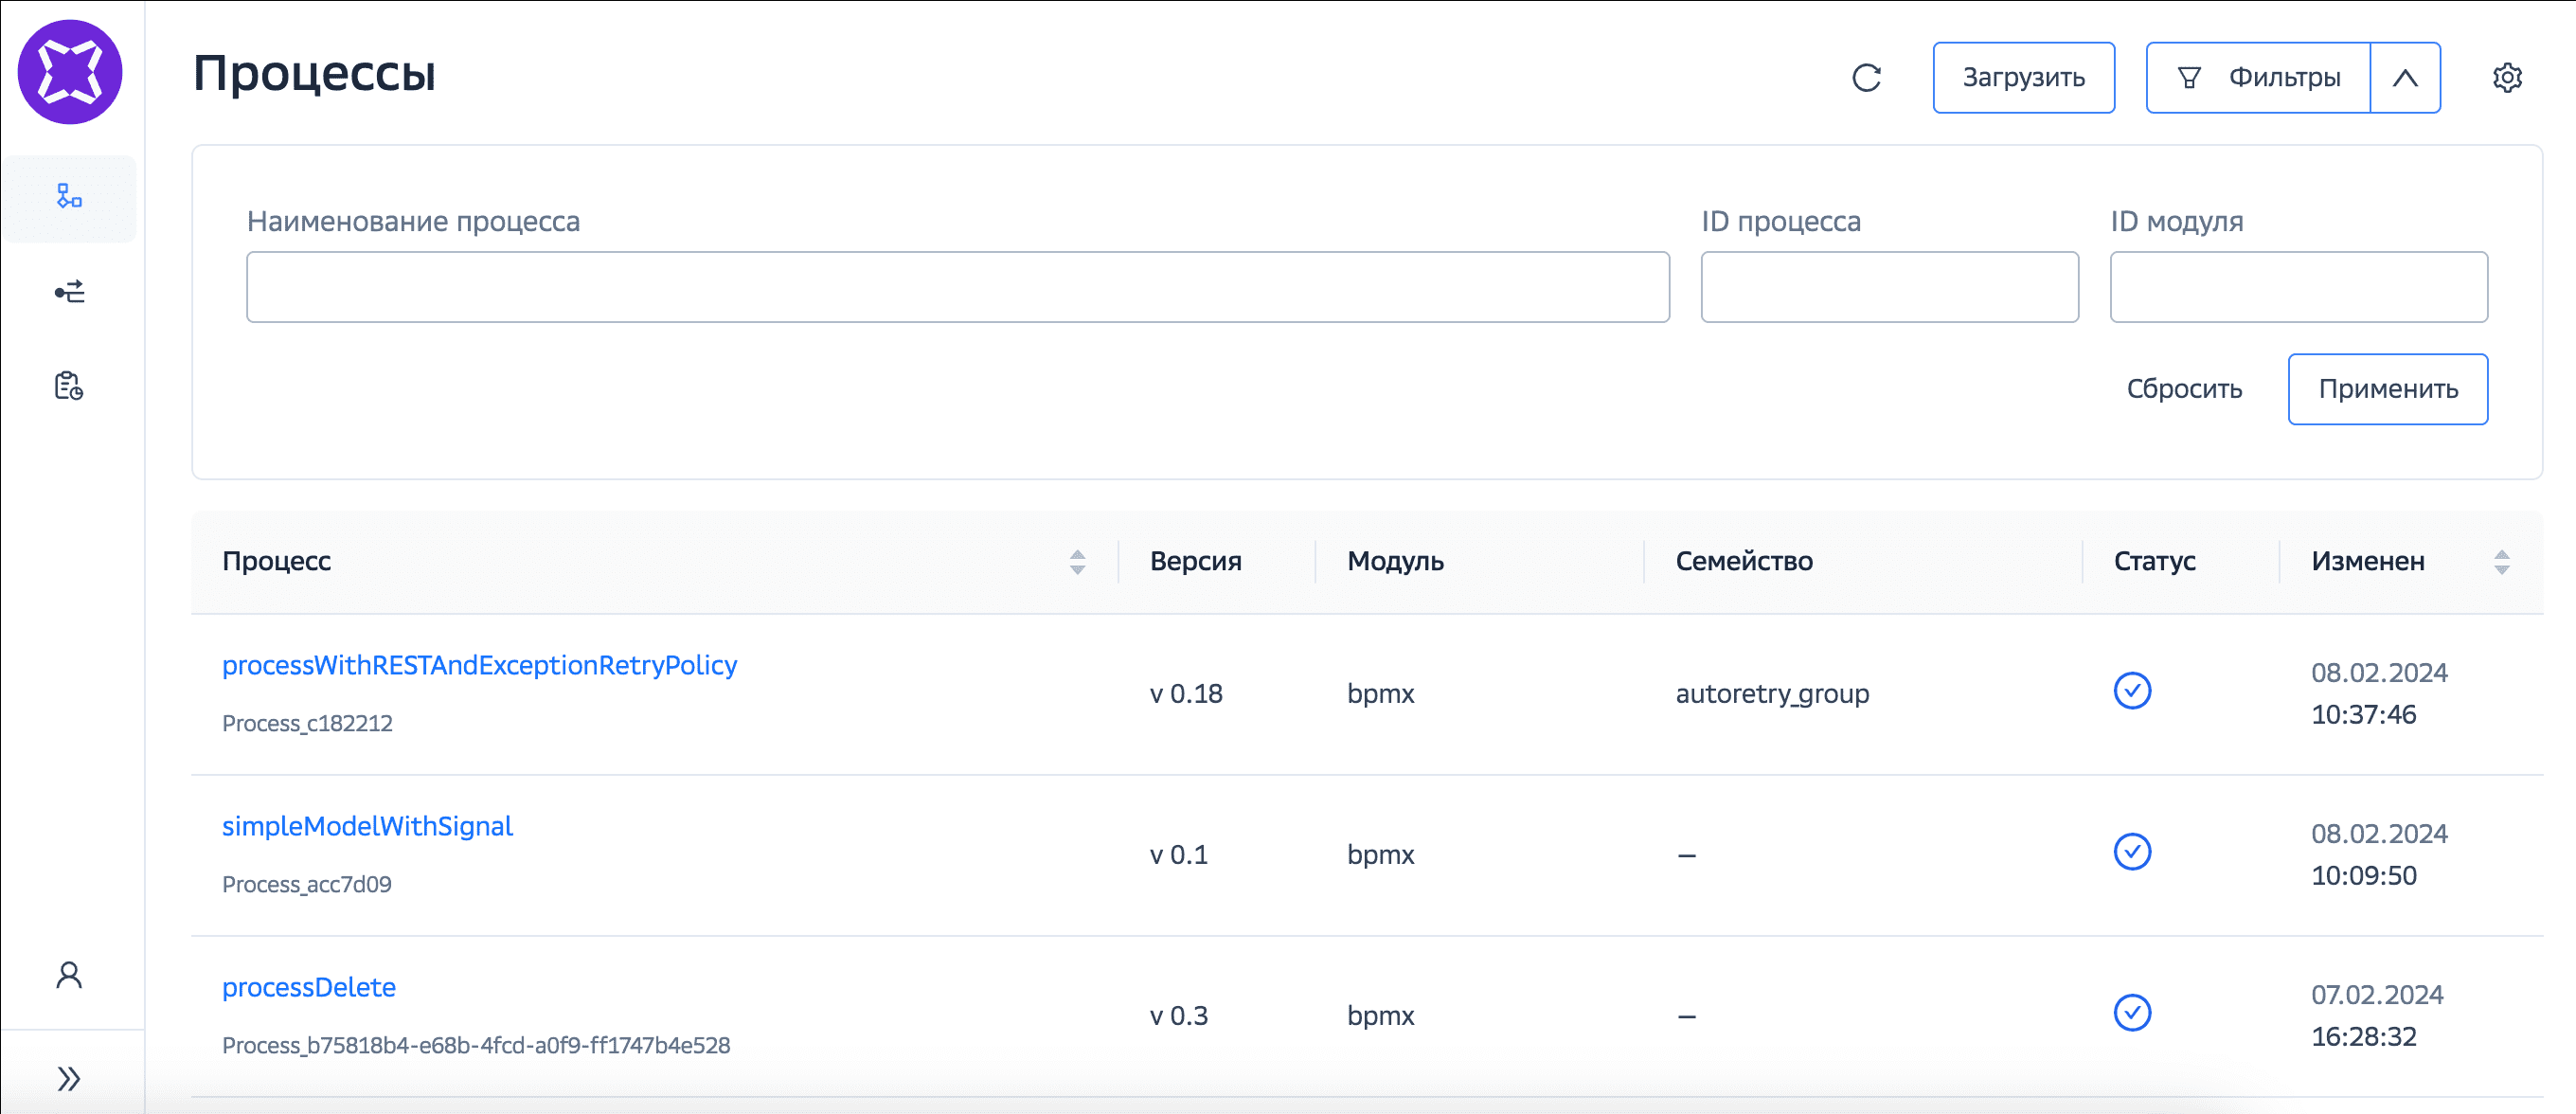Open the processDelete process link
The width and height of the screenshot is (2576, 1114).
click(309, 987)
